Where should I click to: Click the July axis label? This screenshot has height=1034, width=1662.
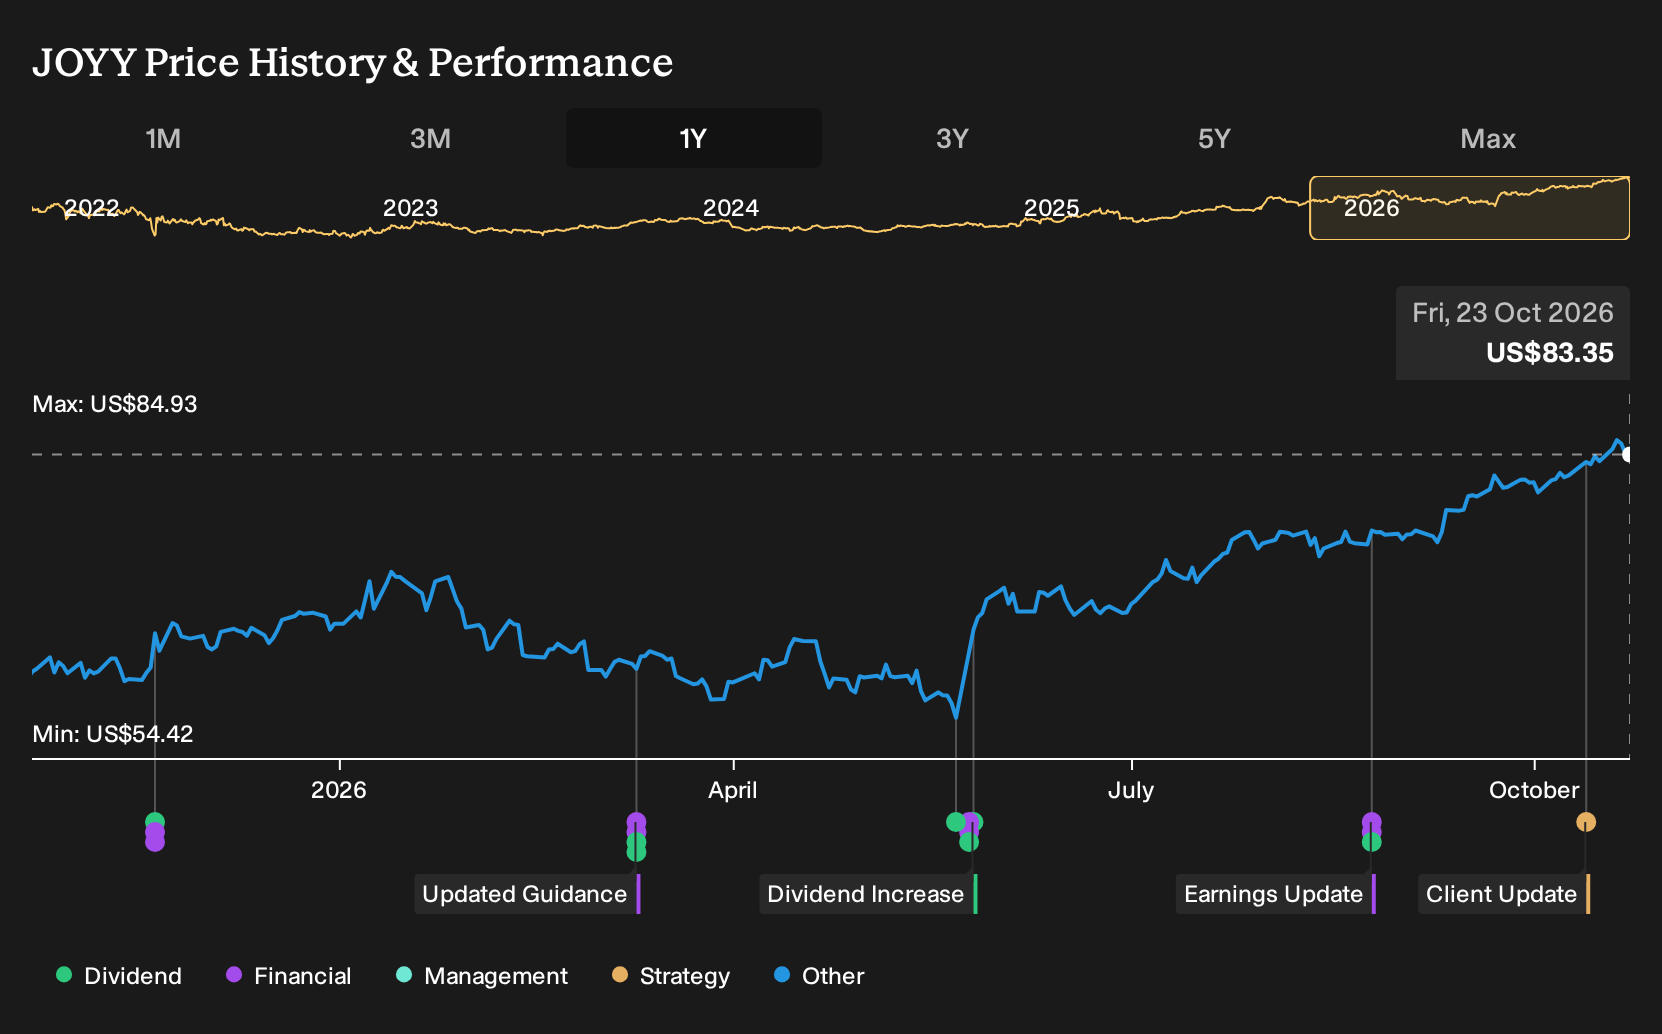click(x=1131, y=790)
